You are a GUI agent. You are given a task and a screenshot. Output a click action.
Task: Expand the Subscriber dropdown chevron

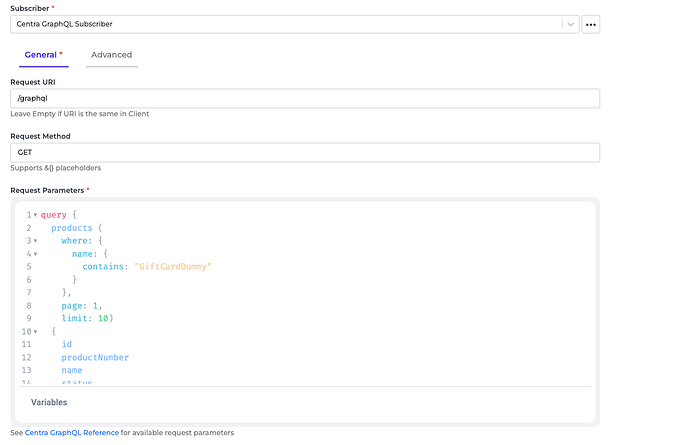[x=570, y=24]
